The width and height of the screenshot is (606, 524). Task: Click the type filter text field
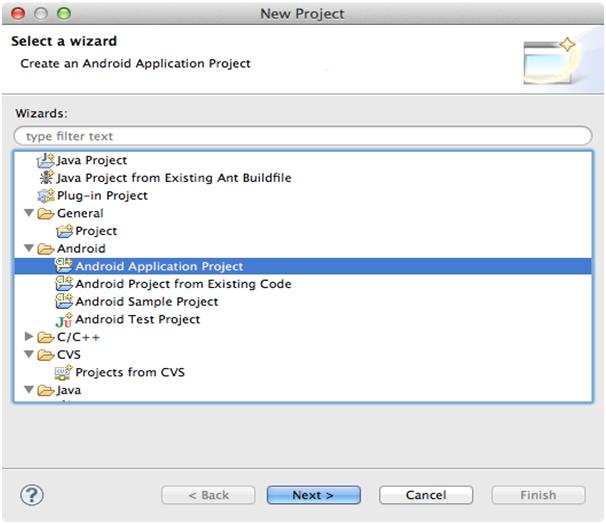click(x=303, y=136)
